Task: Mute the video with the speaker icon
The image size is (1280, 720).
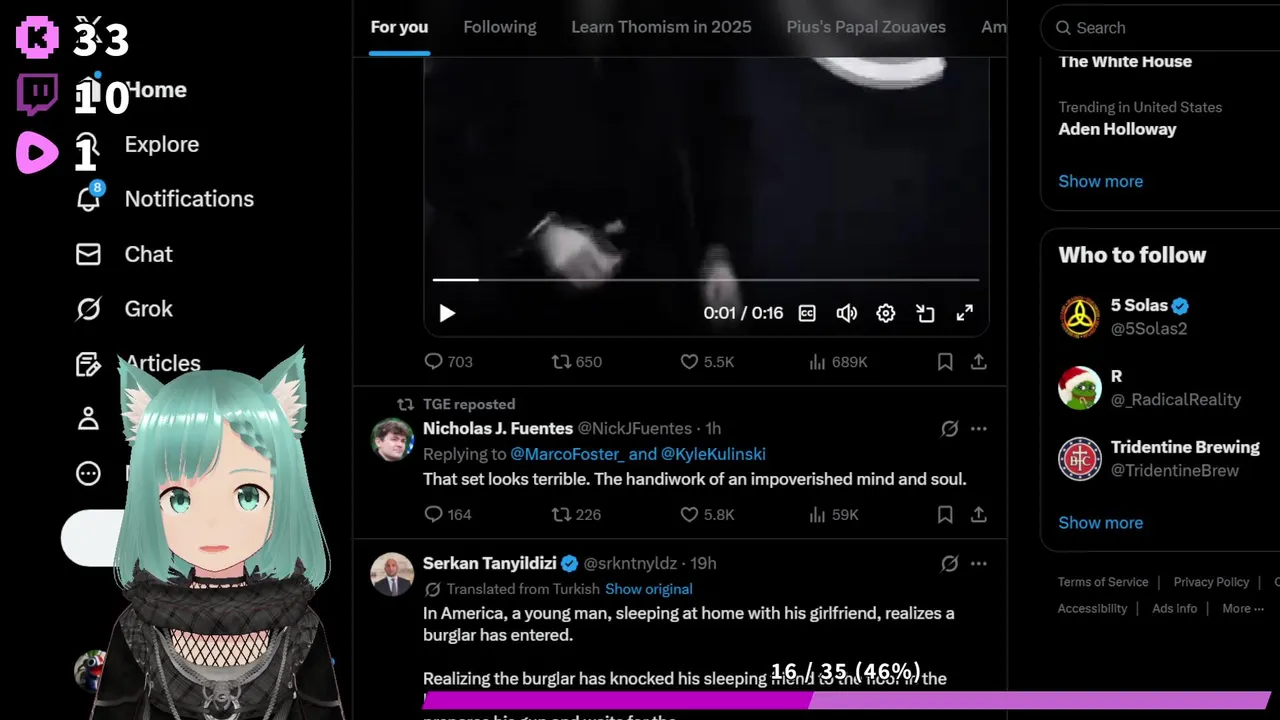Action: click(x=846, y=313)
